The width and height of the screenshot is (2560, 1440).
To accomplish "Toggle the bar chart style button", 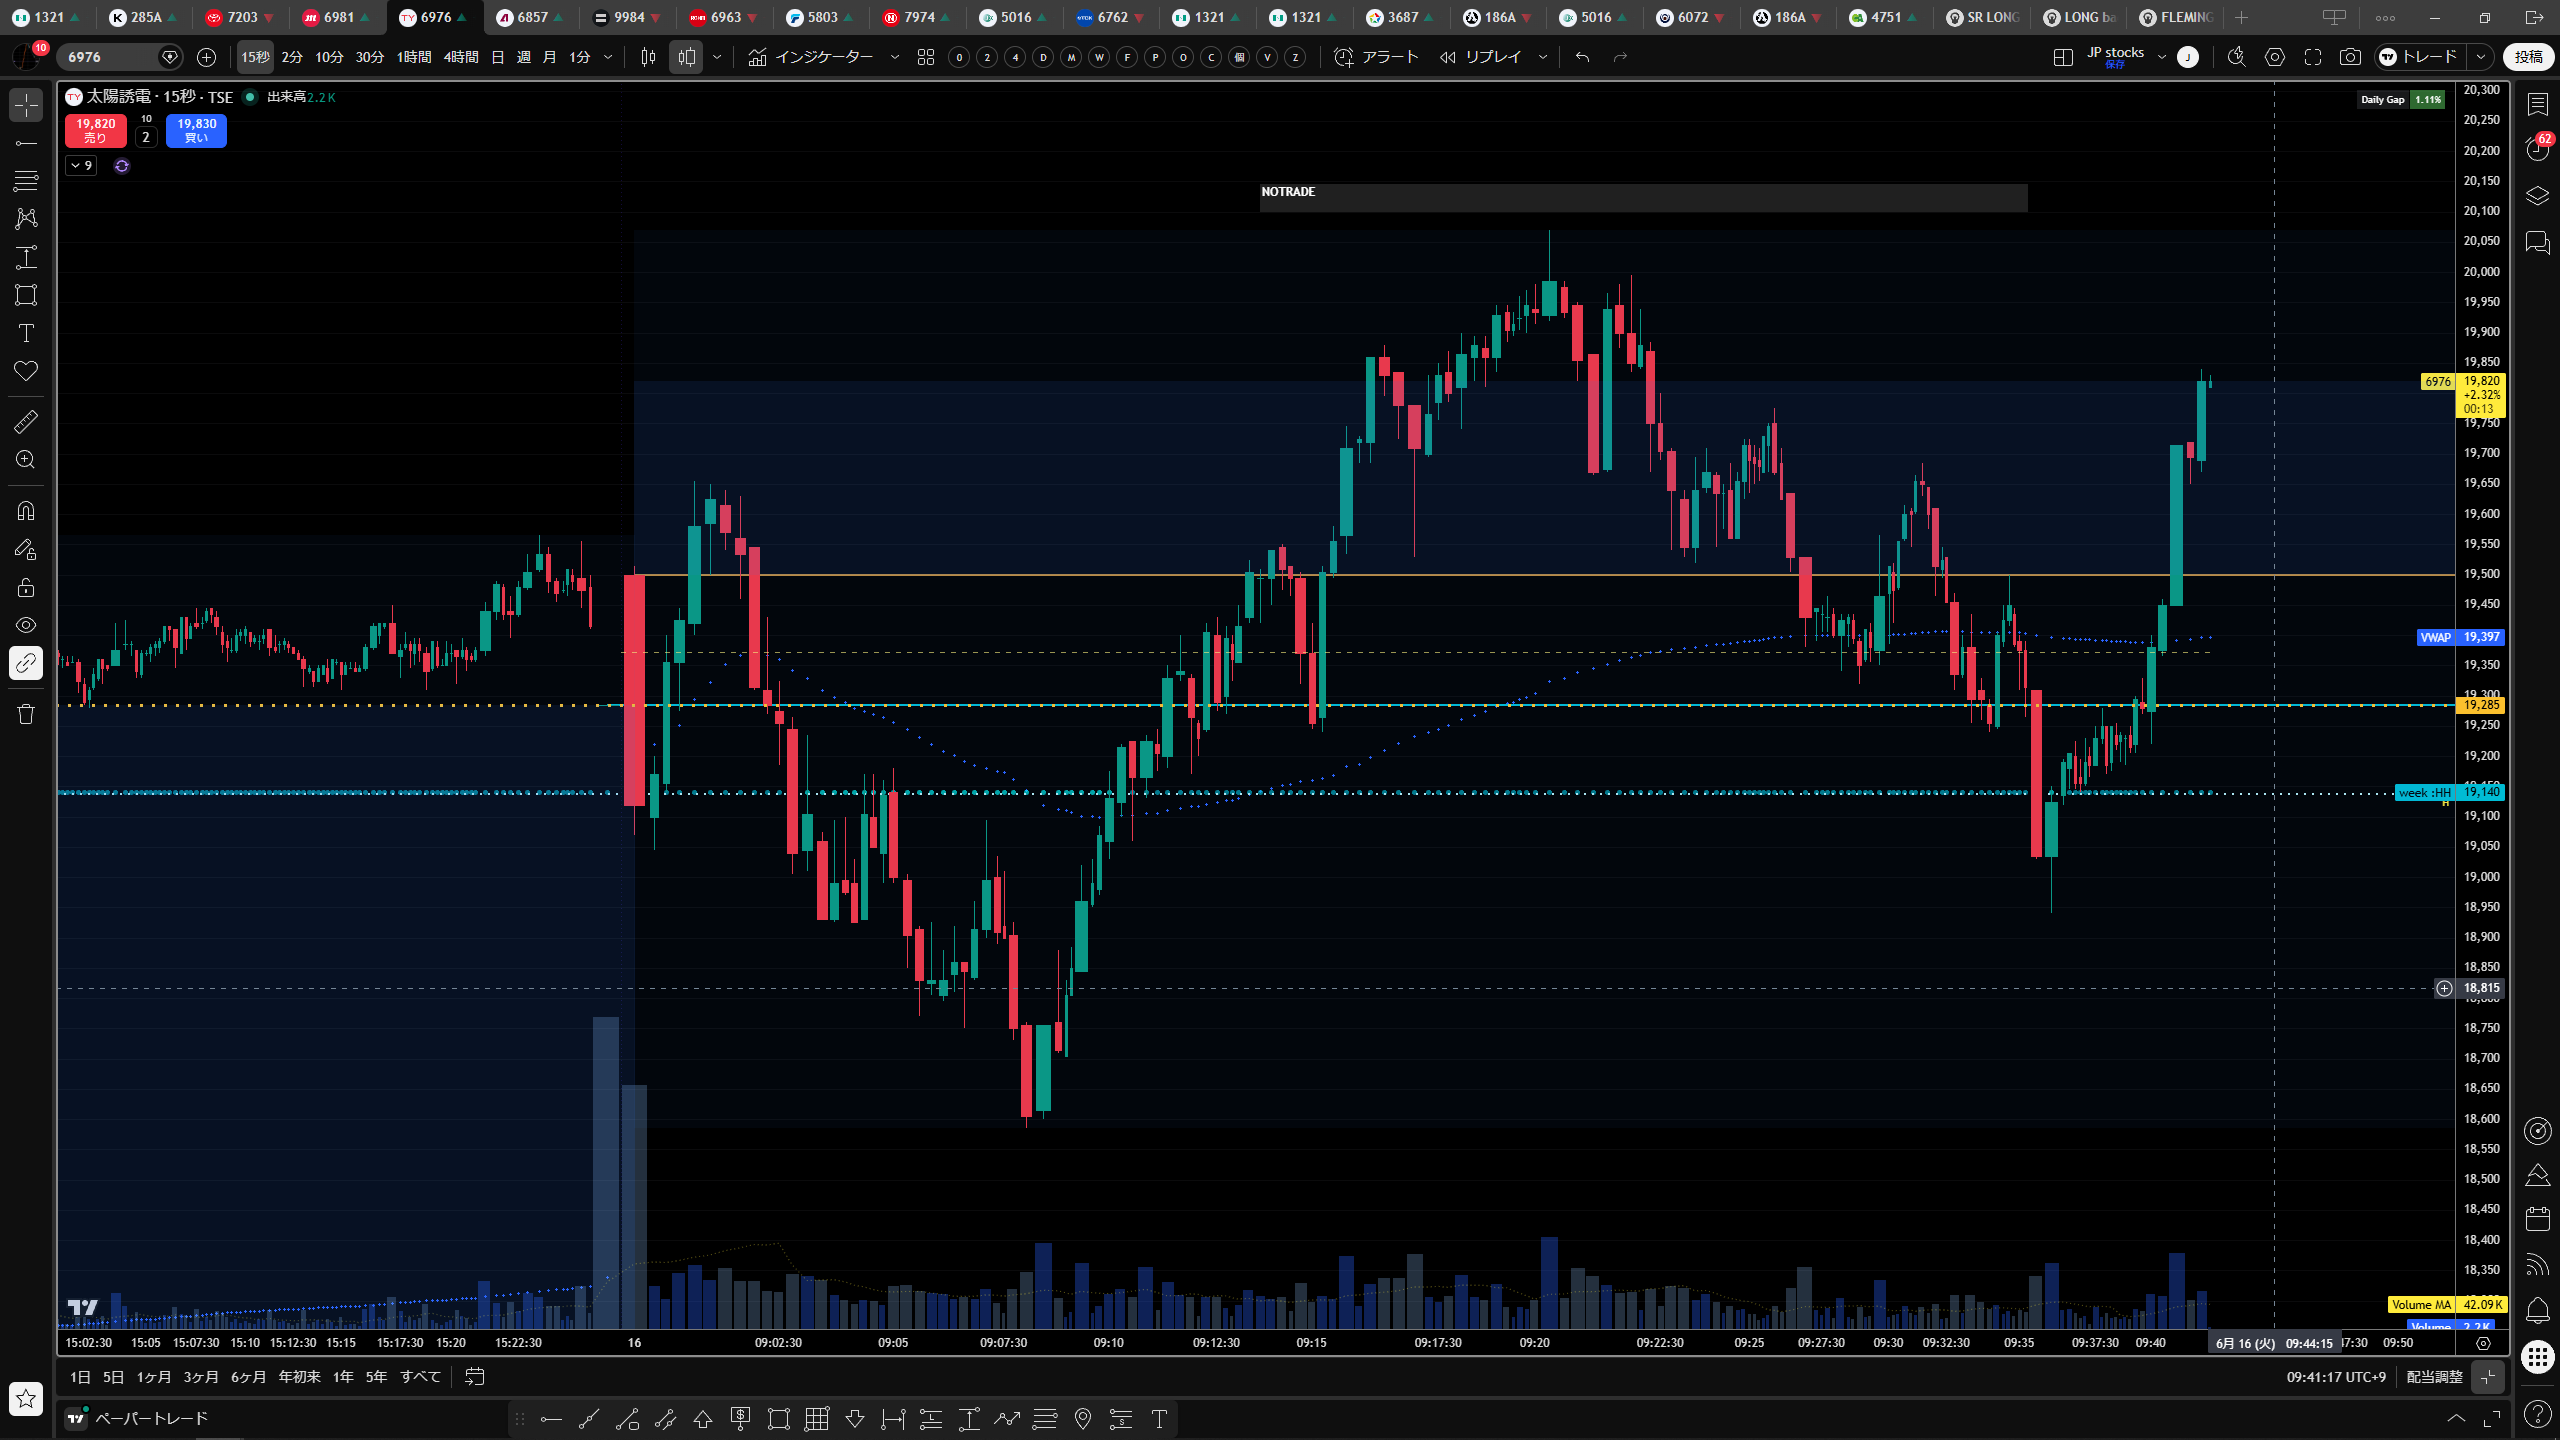I will coord(648,57).
